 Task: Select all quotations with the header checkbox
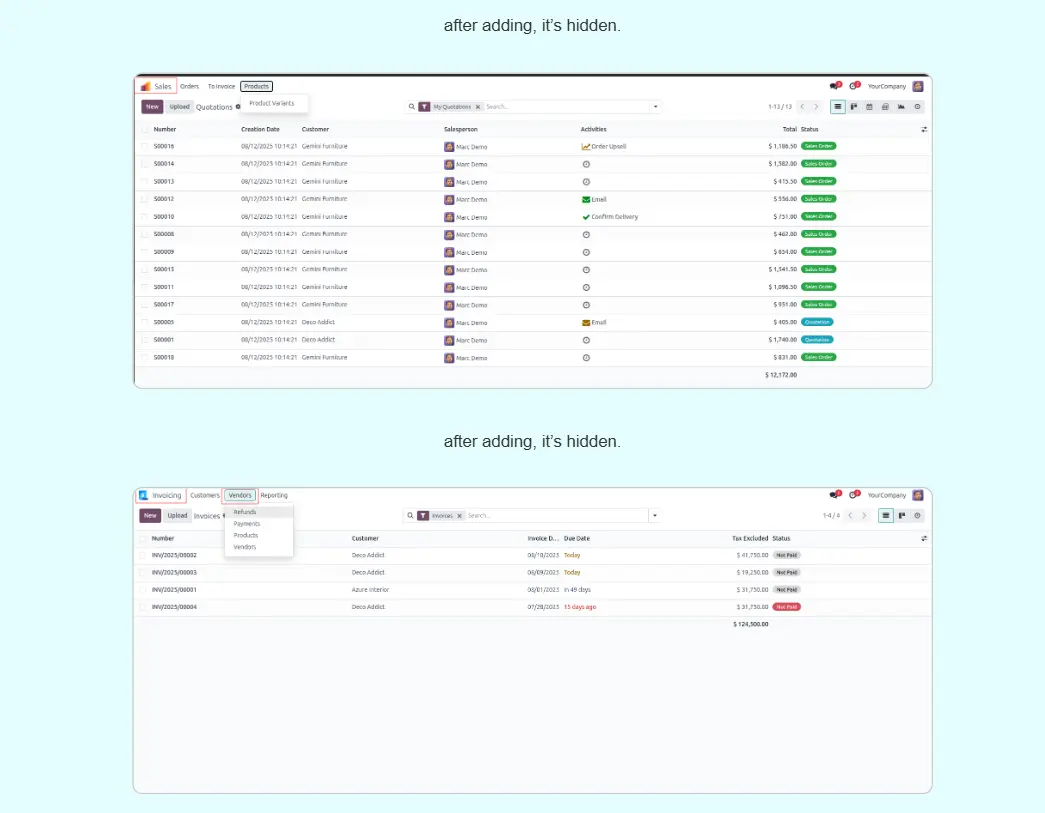145,129
